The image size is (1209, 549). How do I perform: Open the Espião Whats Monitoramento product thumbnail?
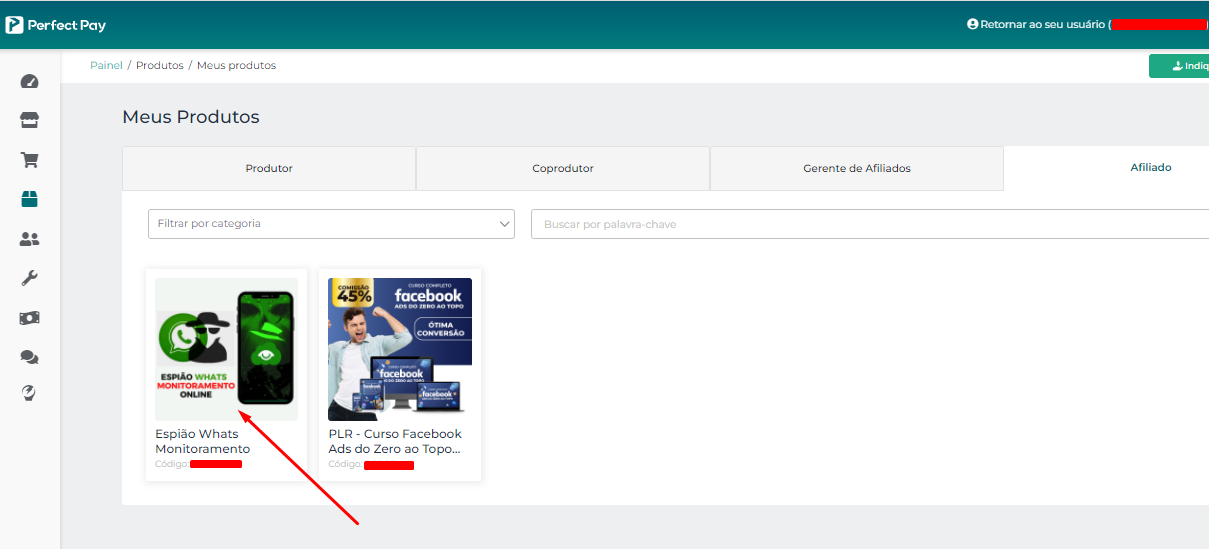[226, 349]
